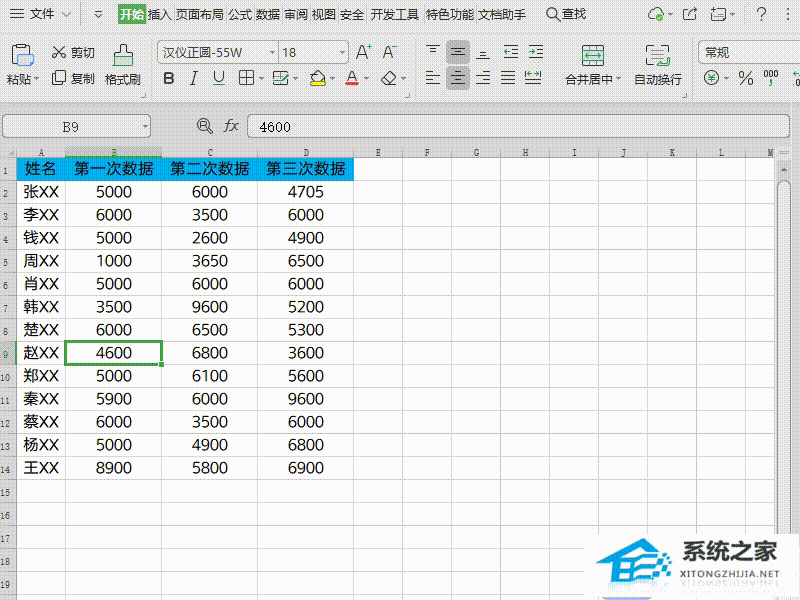Open the font size dropdown
Viewport: 800px width, 600px height.
(x=342, y=53)
